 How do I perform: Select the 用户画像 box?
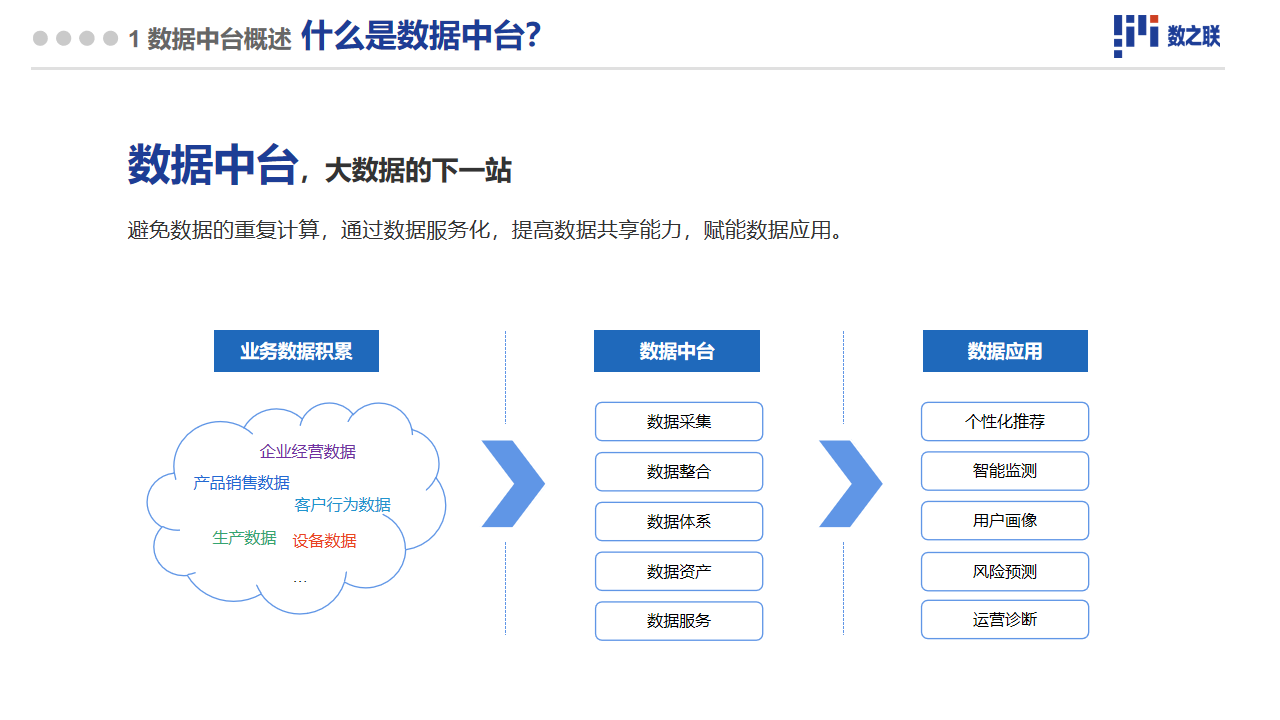pos(1005,520)
